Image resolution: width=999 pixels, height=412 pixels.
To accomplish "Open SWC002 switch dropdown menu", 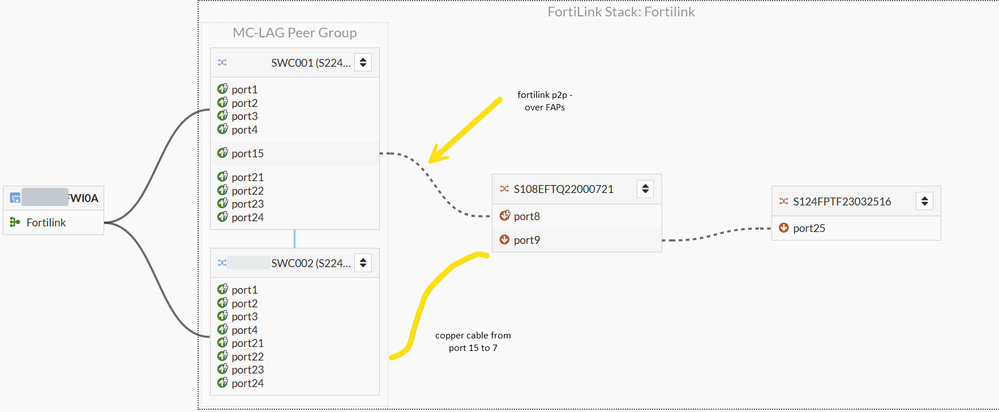I will point(363,263).
